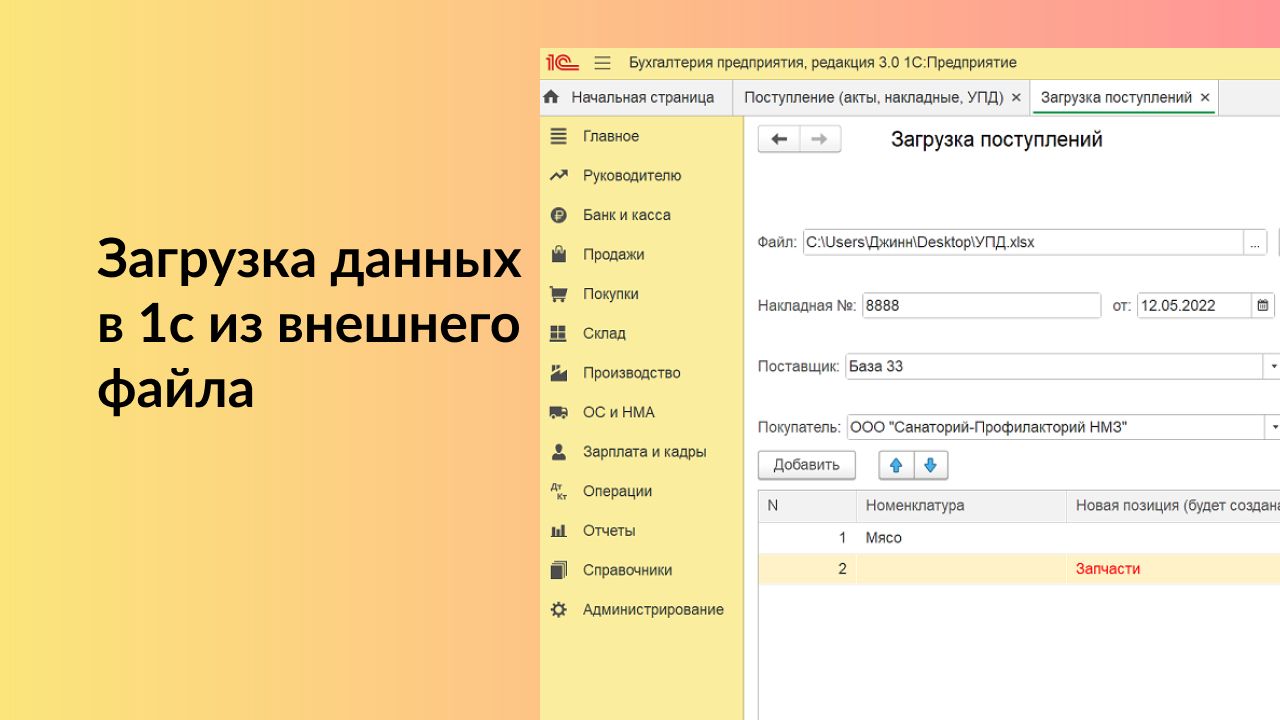Screen dimensions: 1280x720
Task: Move row down with blue arrow
Action: click(x=930, y=466)
